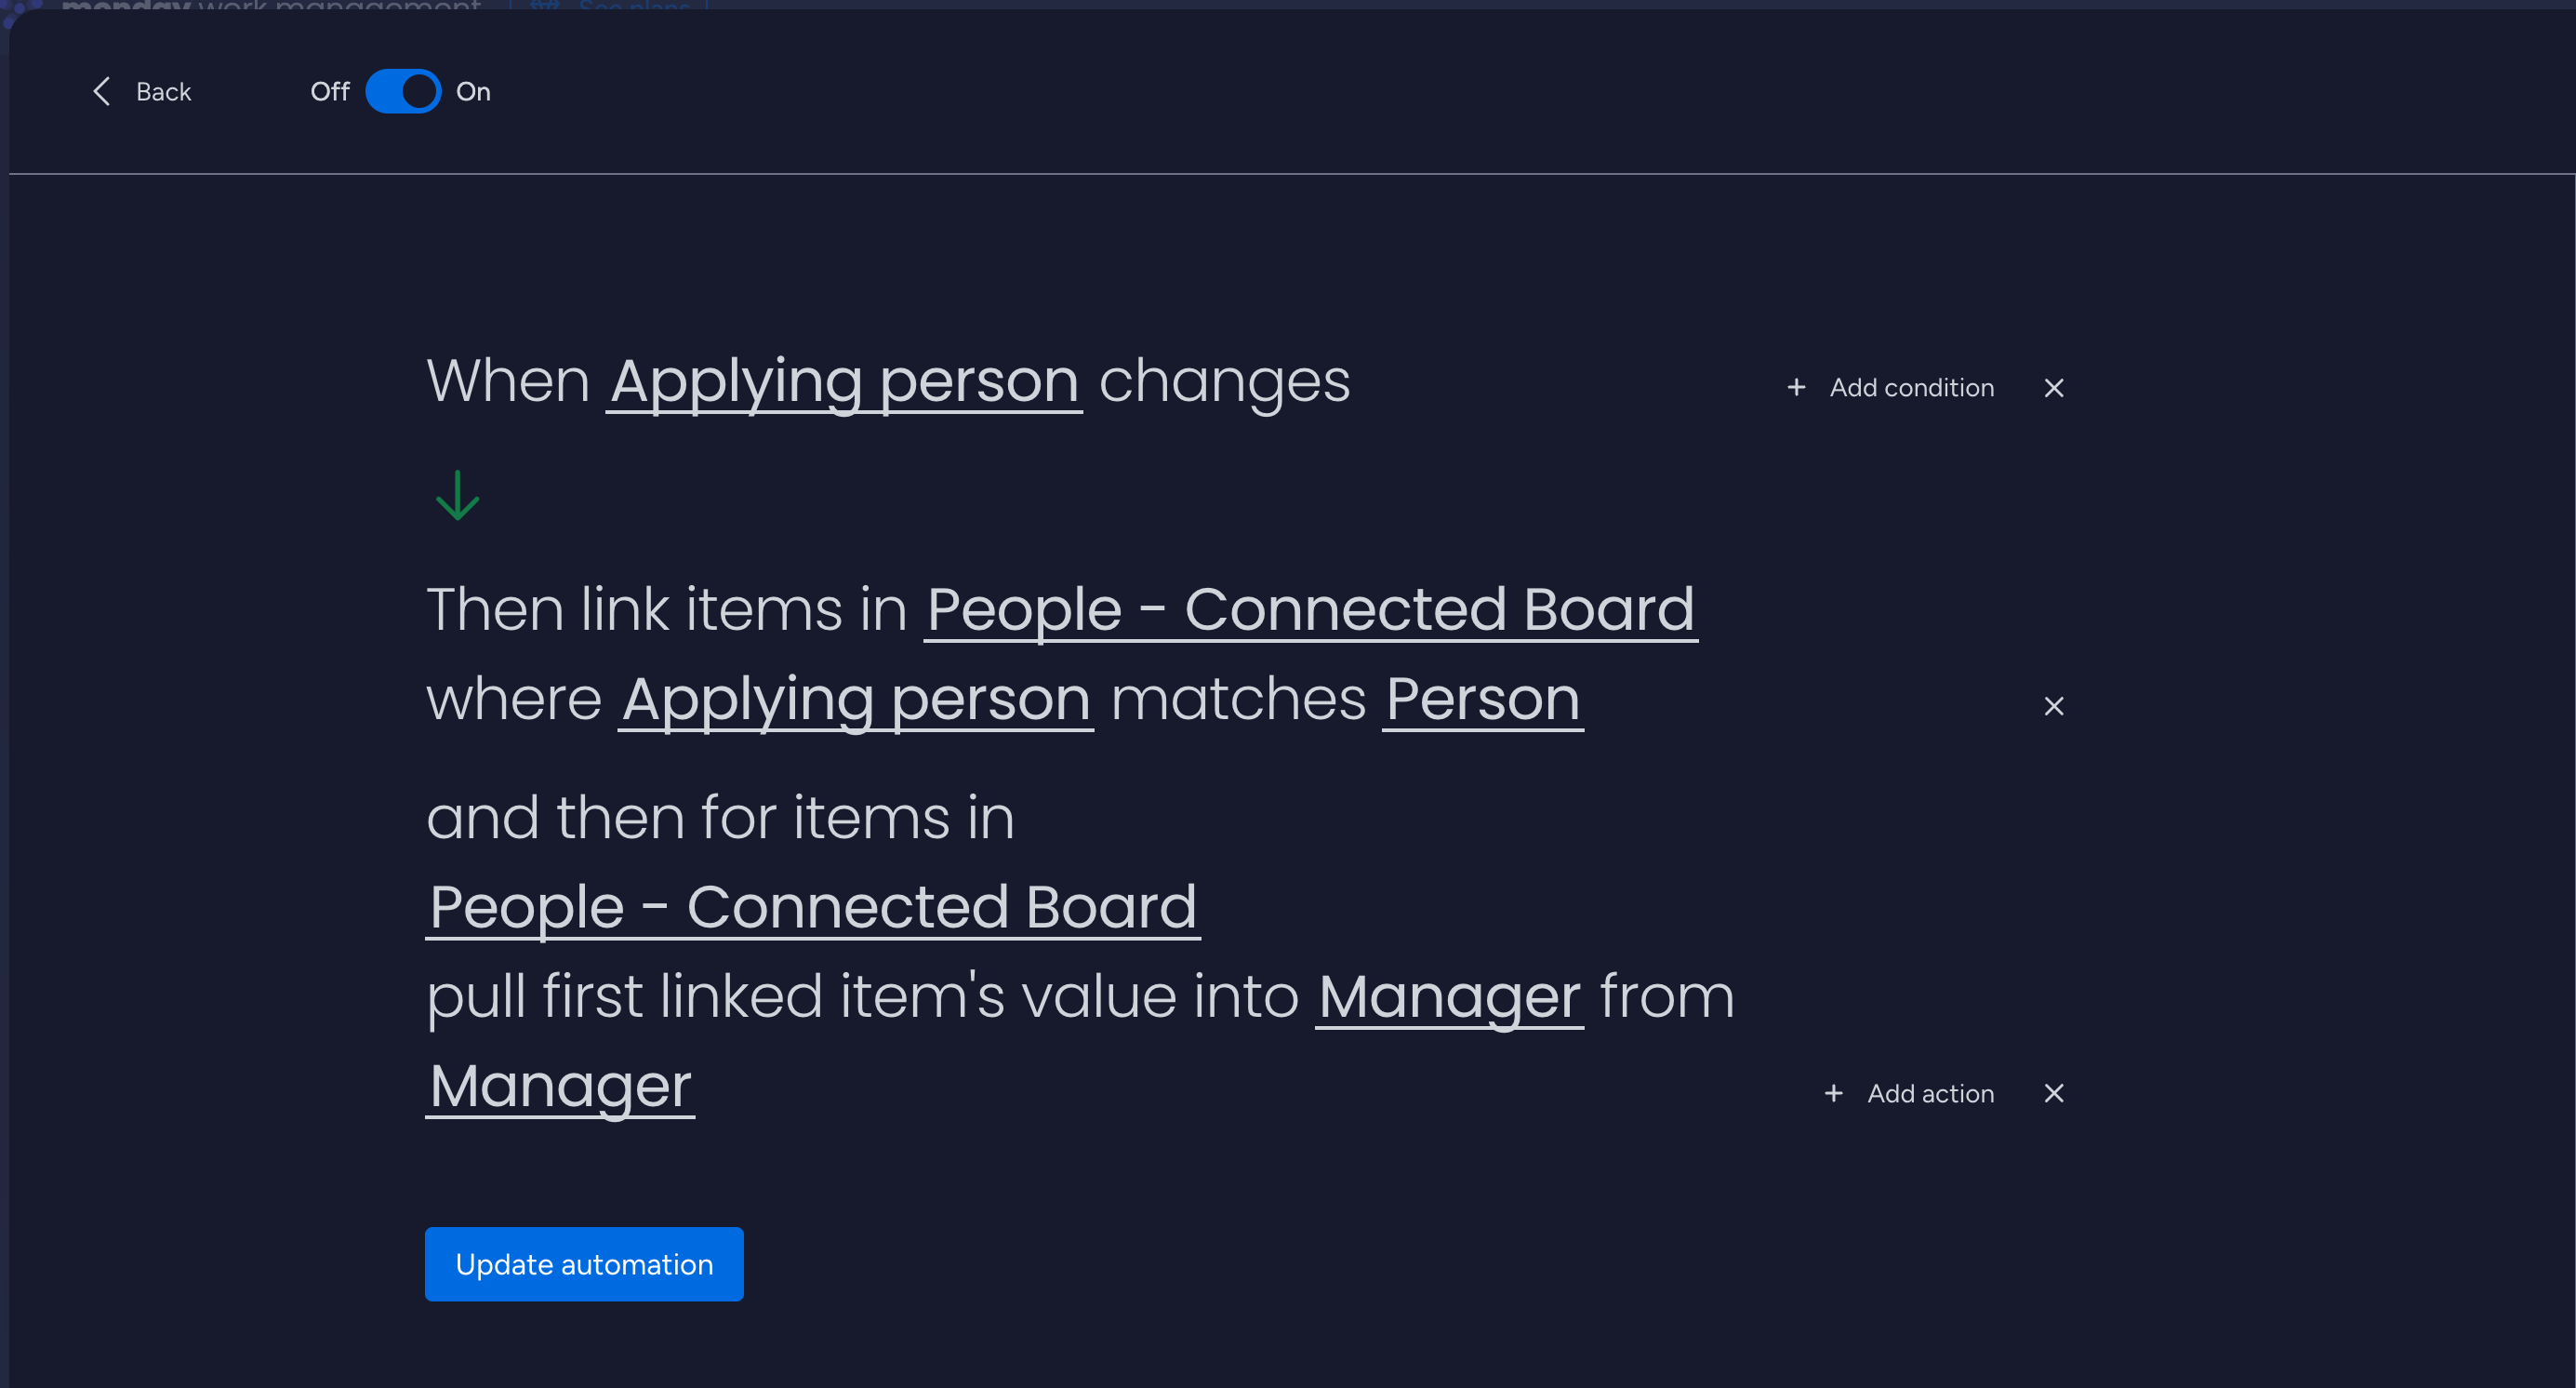
Task: Toggle the automation off
Action: (x=403, y=91)
